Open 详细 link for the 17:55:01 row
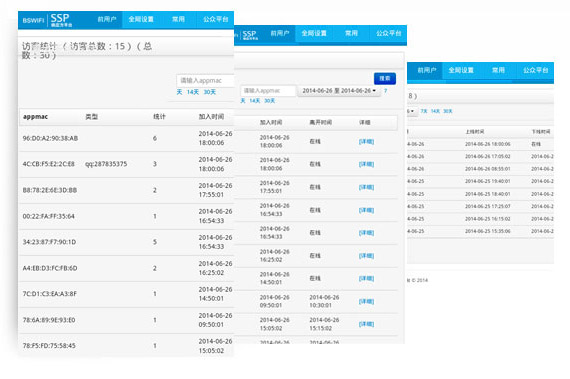 tap(366, 187)
